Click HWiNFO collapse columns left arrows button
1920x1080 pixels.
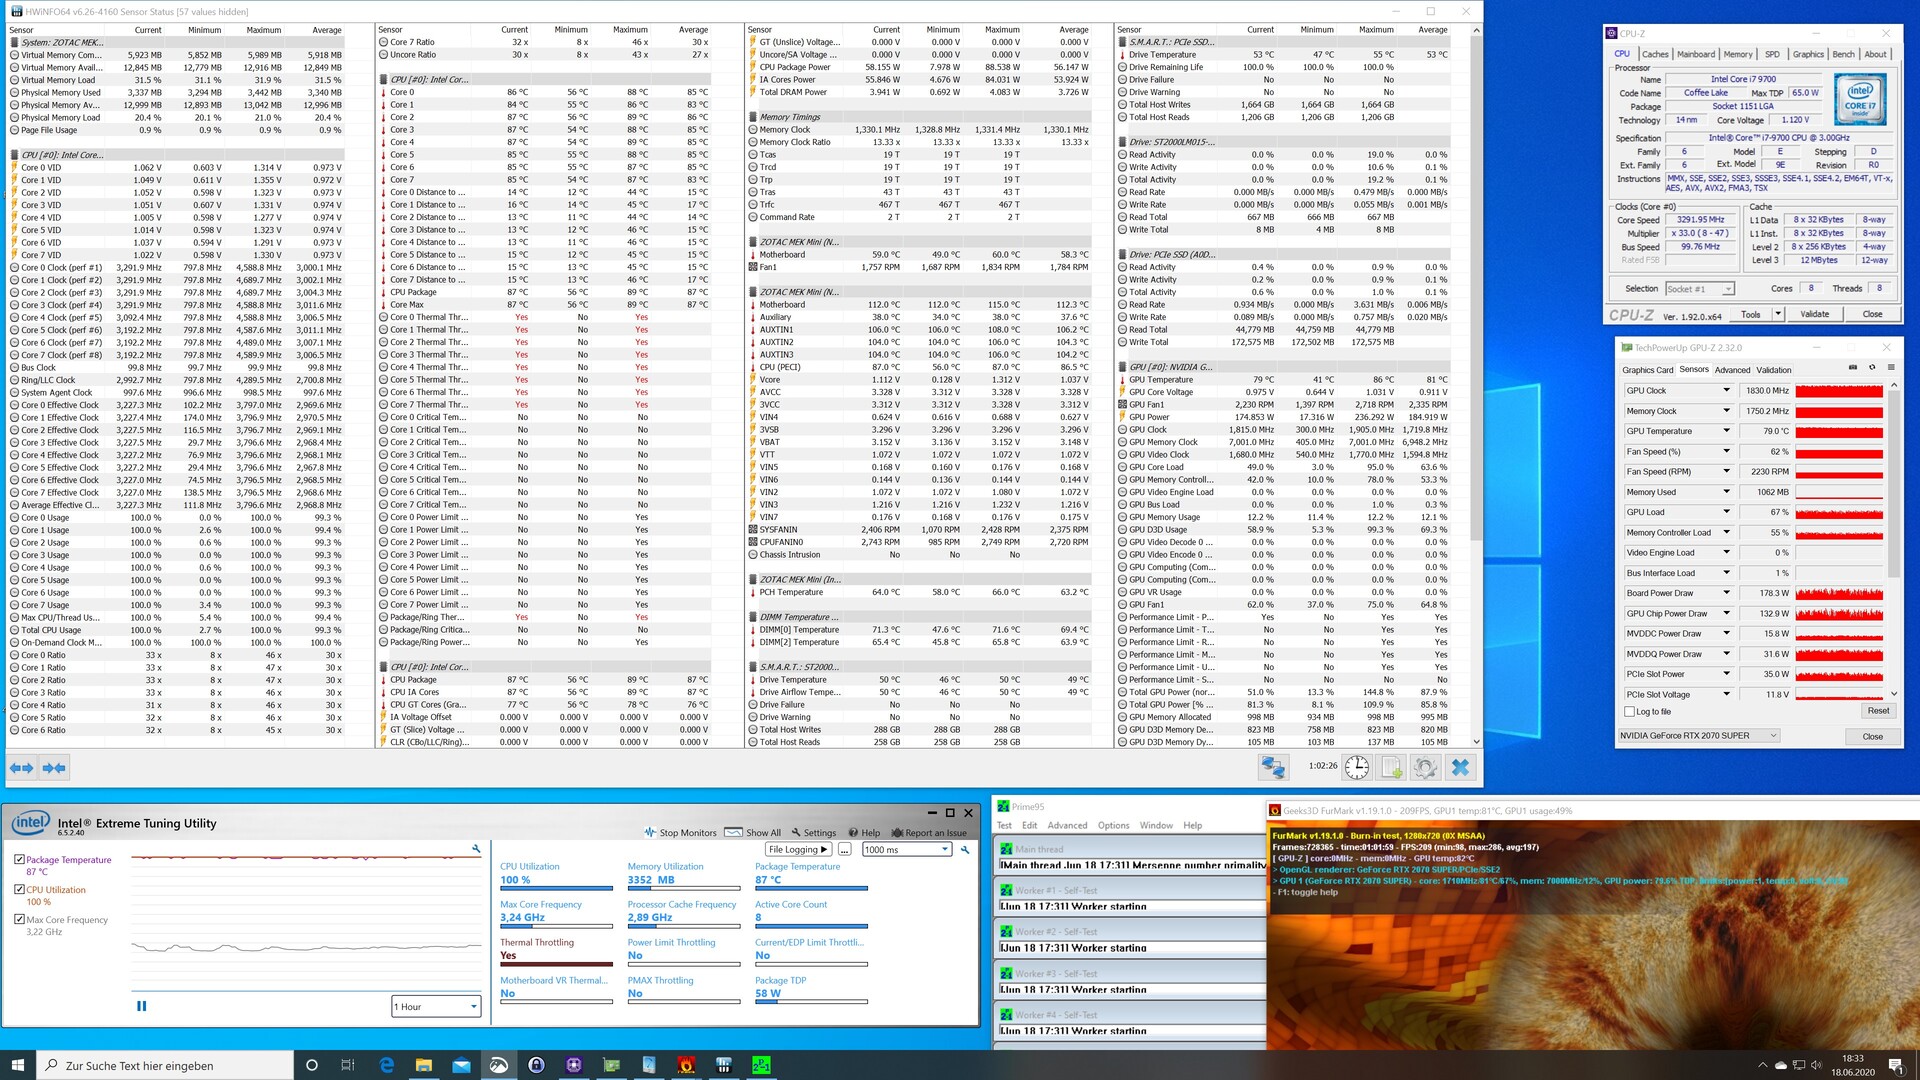click(x=21, y=767)
